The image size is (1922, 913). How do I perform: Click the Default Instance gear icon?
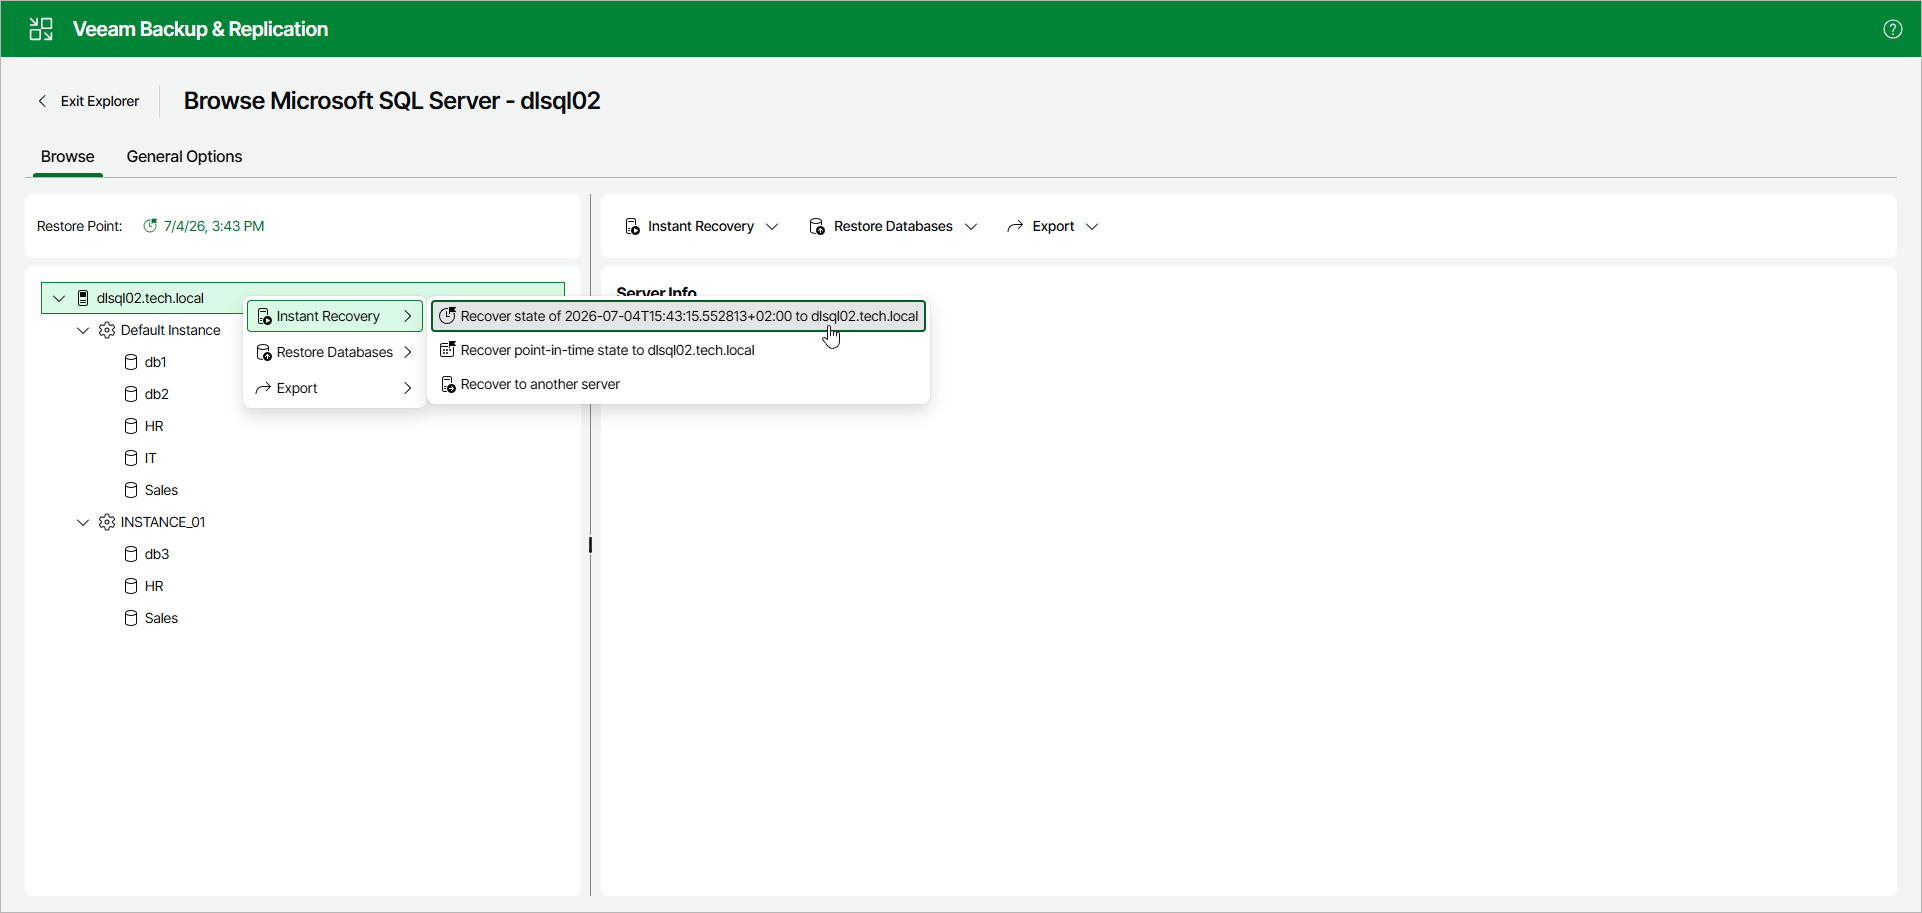[107, 330]
